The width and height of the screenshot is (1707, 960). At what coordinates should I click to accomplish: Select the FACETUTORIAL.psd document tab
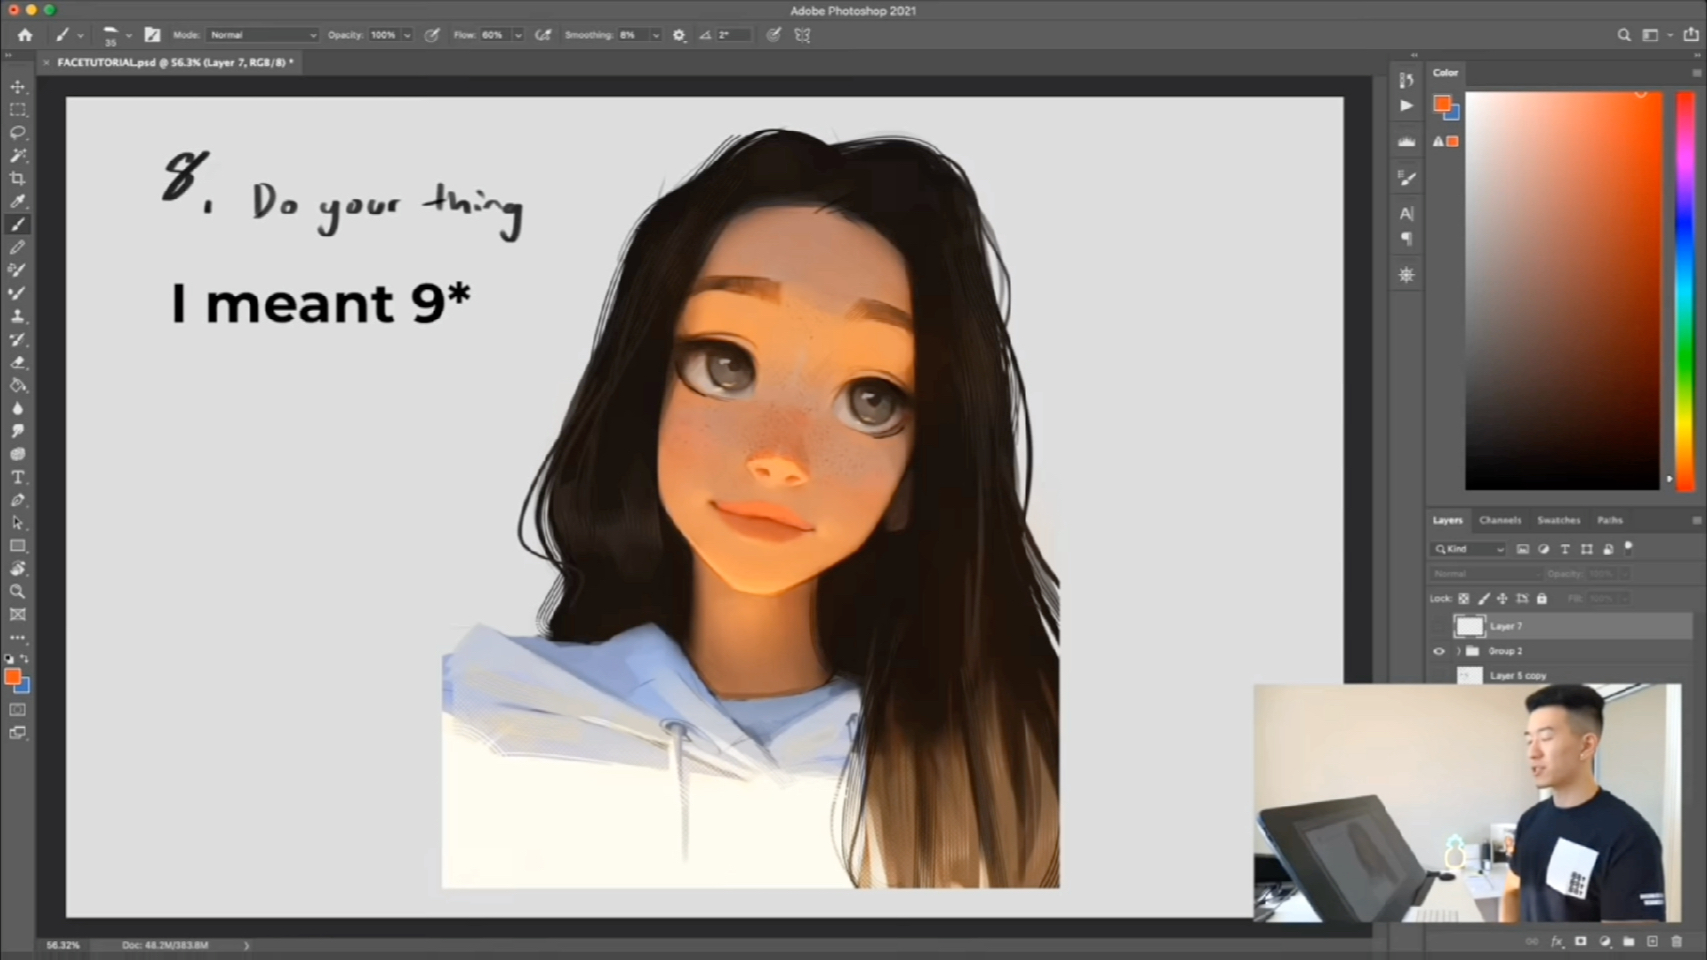174,62
